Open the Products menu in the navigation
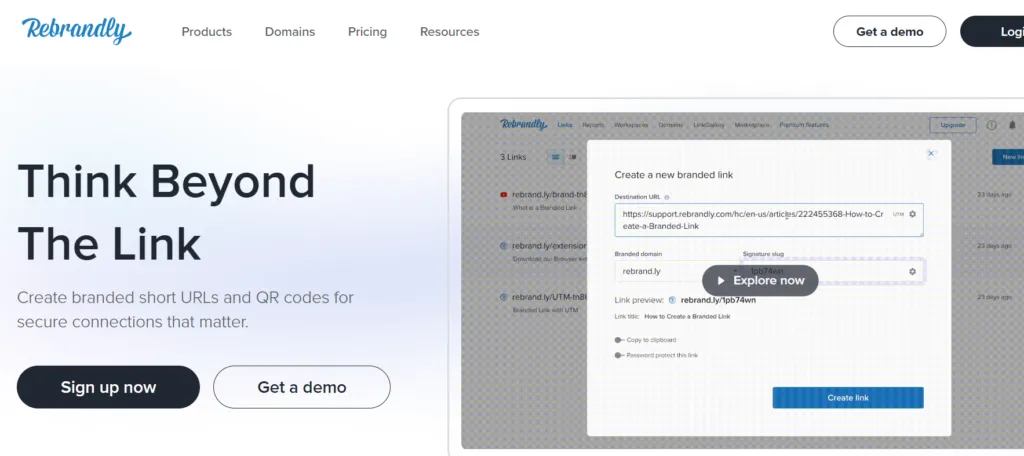This screenshot has height=456, width=1024. point(206,32)
